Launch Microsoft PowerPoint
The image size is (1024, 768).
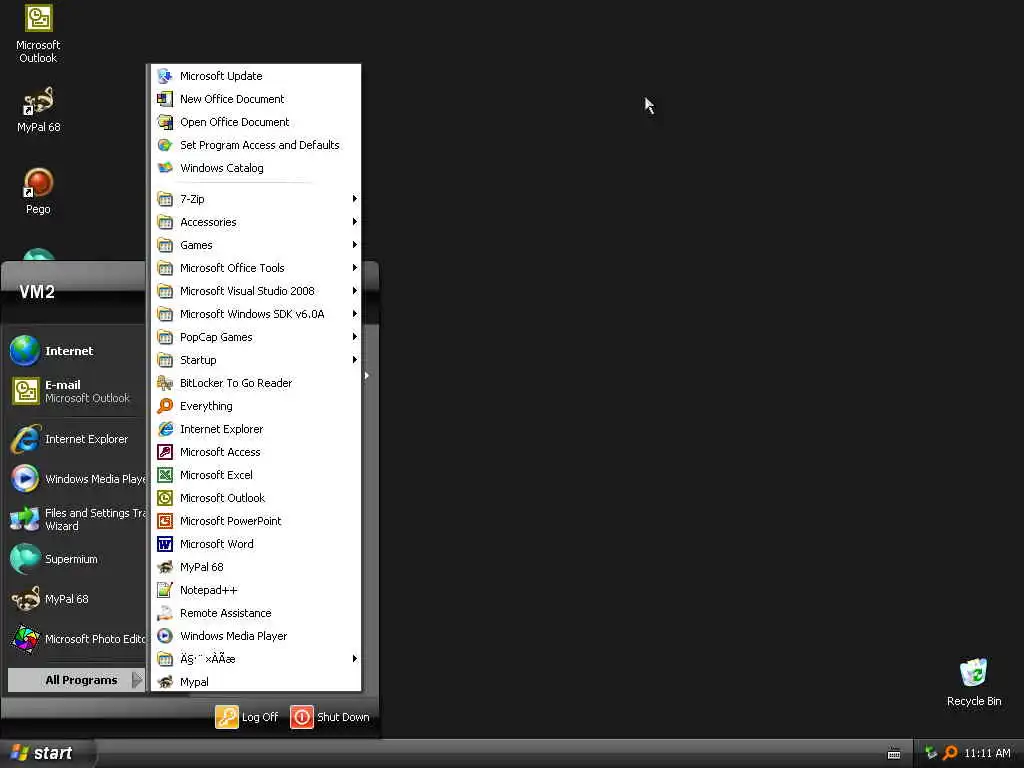point(255,520)
